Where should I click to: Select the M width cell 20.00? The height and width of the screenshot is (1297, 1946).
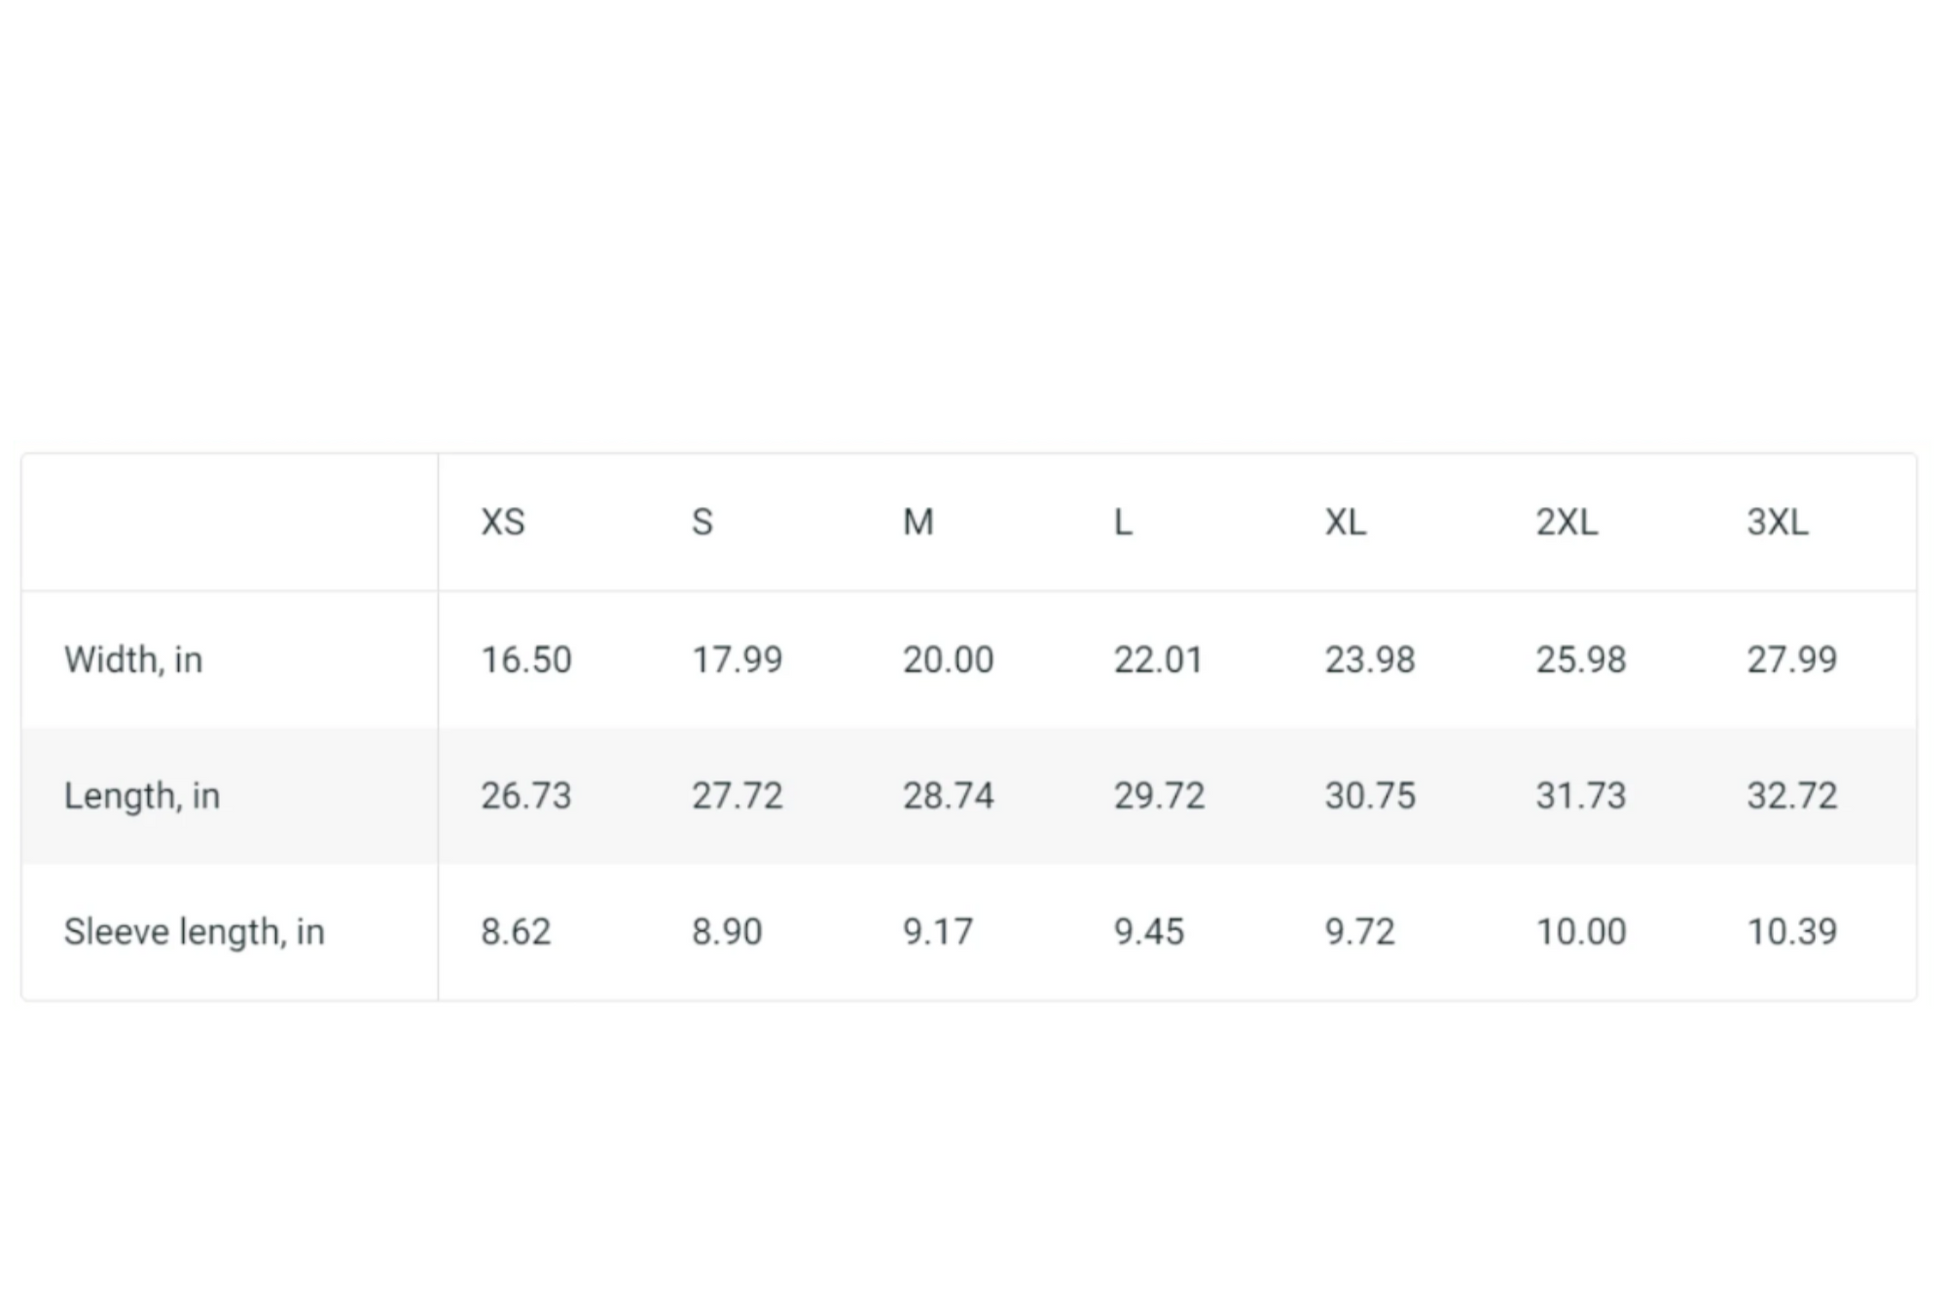pyautogui.click(x=948, y=660)
